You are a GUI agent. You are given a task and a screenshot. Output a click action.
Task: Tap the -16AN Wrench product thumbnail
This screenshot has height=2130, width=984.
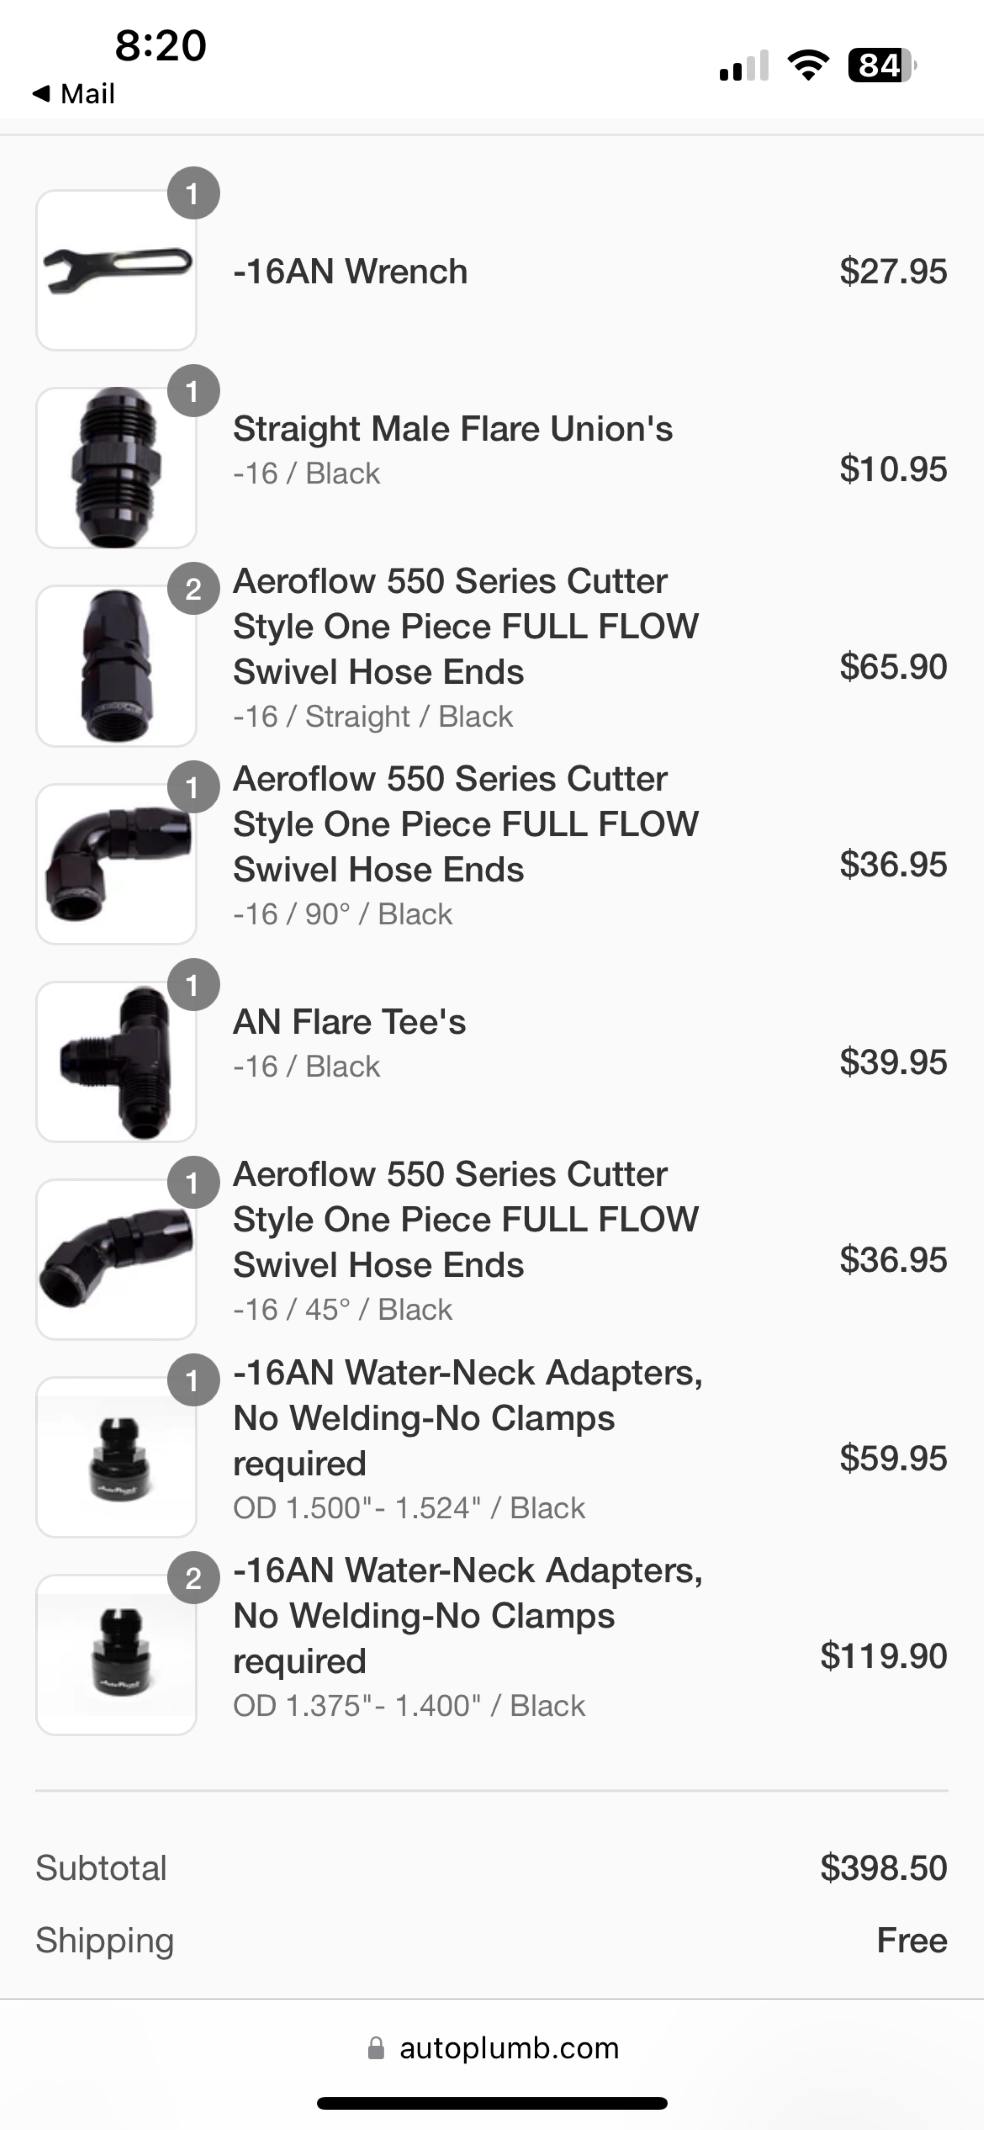(116, 270)
